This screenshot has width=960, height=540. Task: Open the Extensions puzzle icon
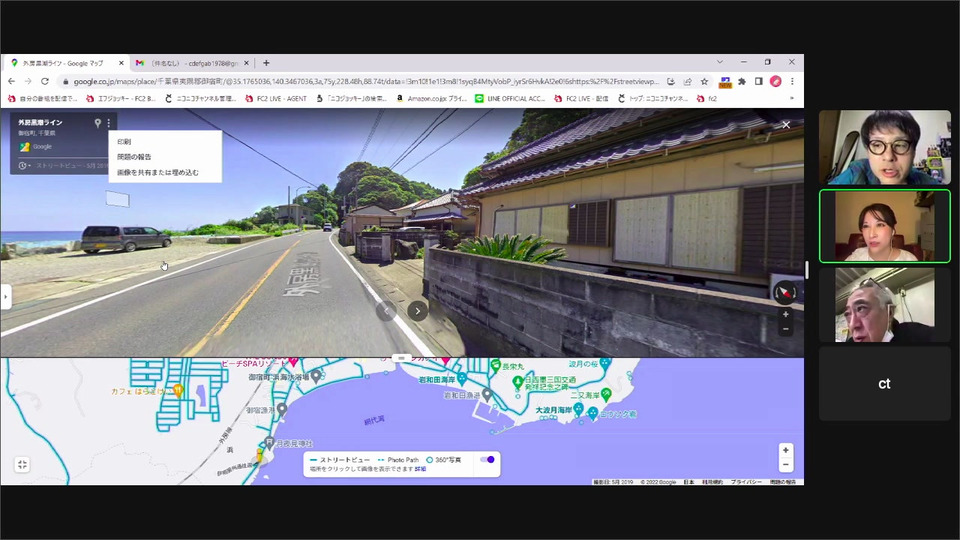pos(742,81)
